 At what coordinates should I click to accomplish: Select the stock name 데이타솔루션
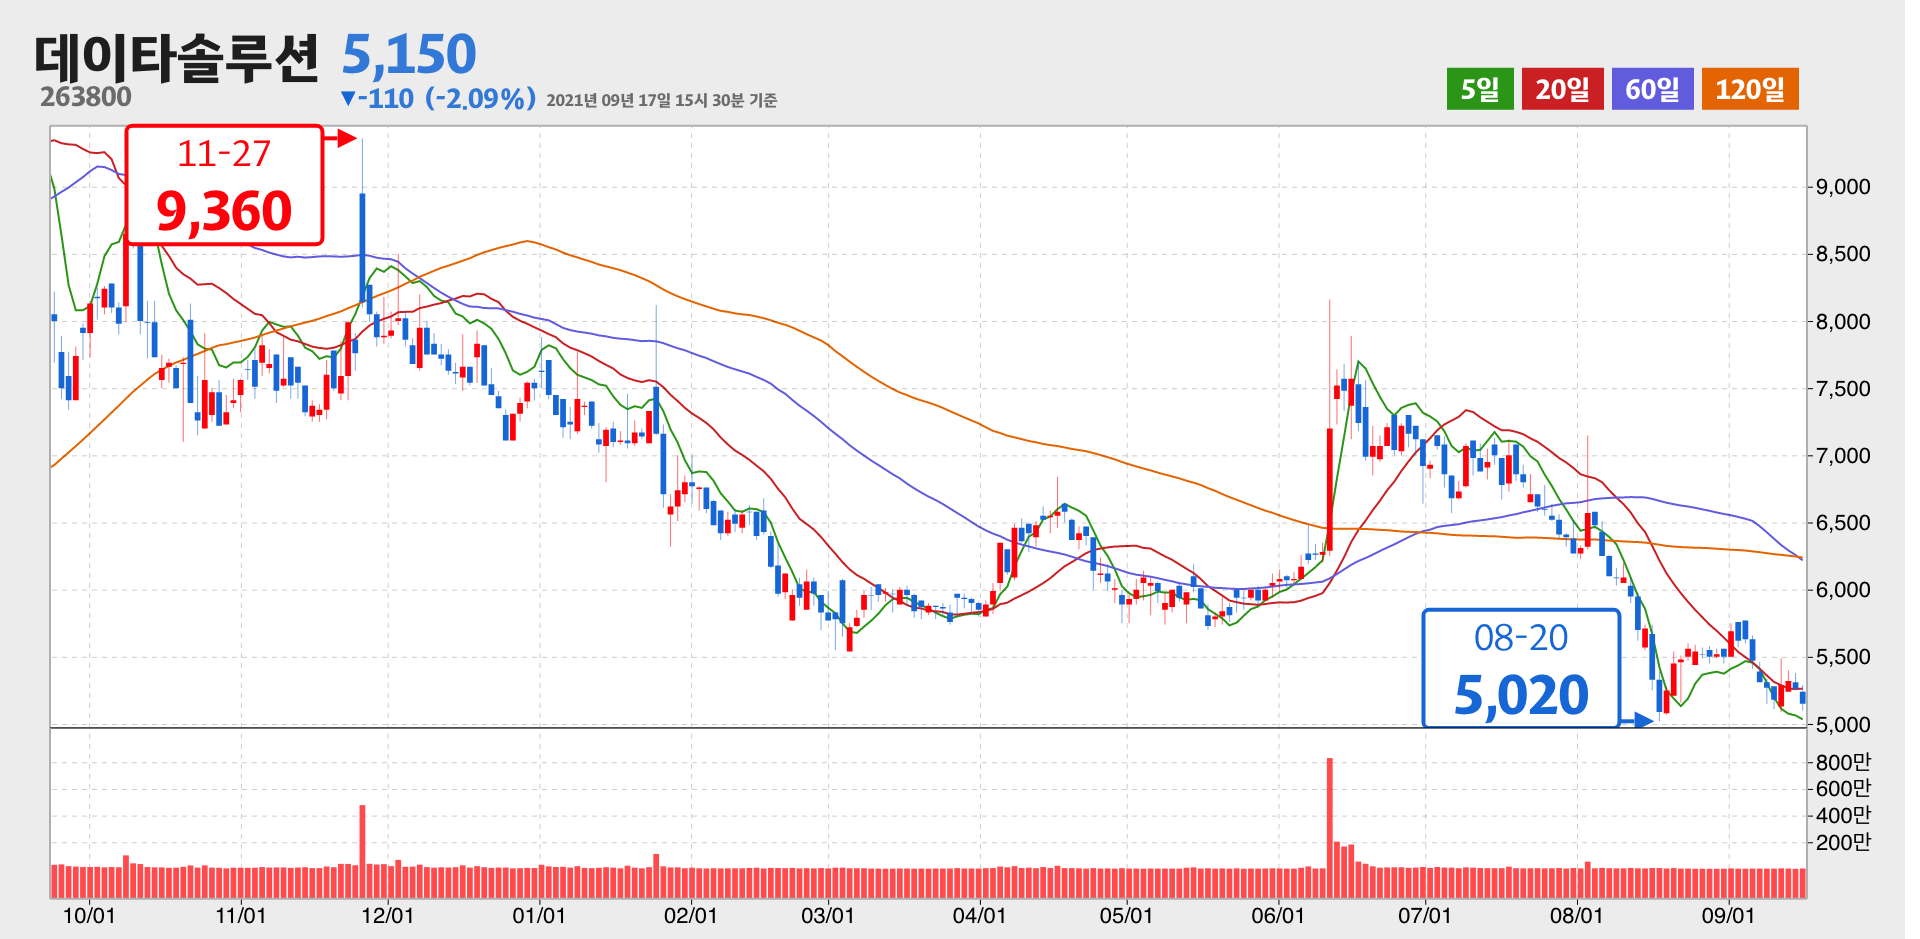176,58
